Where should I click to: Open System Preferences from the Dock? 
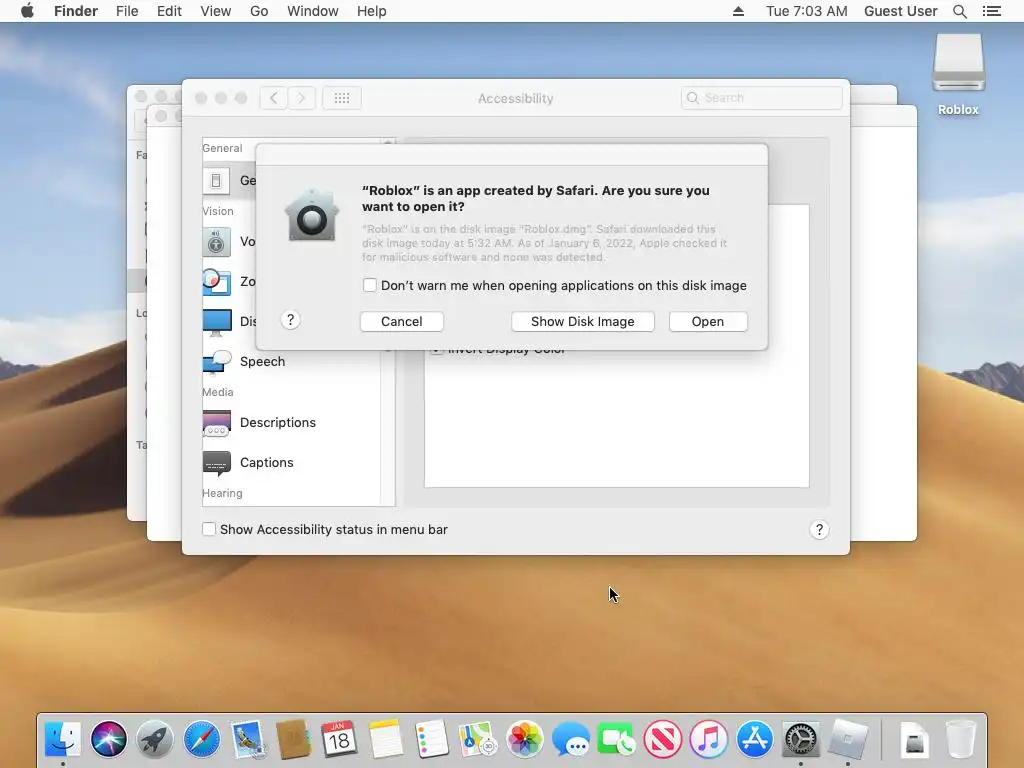tap(801, 740)
